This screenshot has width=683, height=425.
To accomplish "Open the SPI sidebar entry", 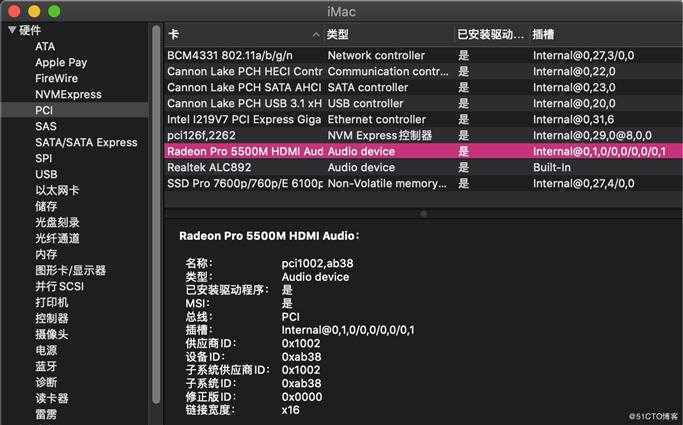I will (x=44, y=158).
